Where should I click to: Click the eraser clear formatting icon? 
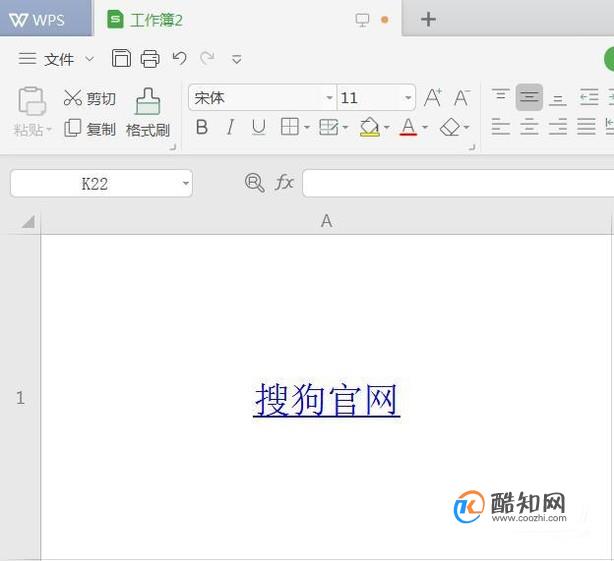click(450, 127)
